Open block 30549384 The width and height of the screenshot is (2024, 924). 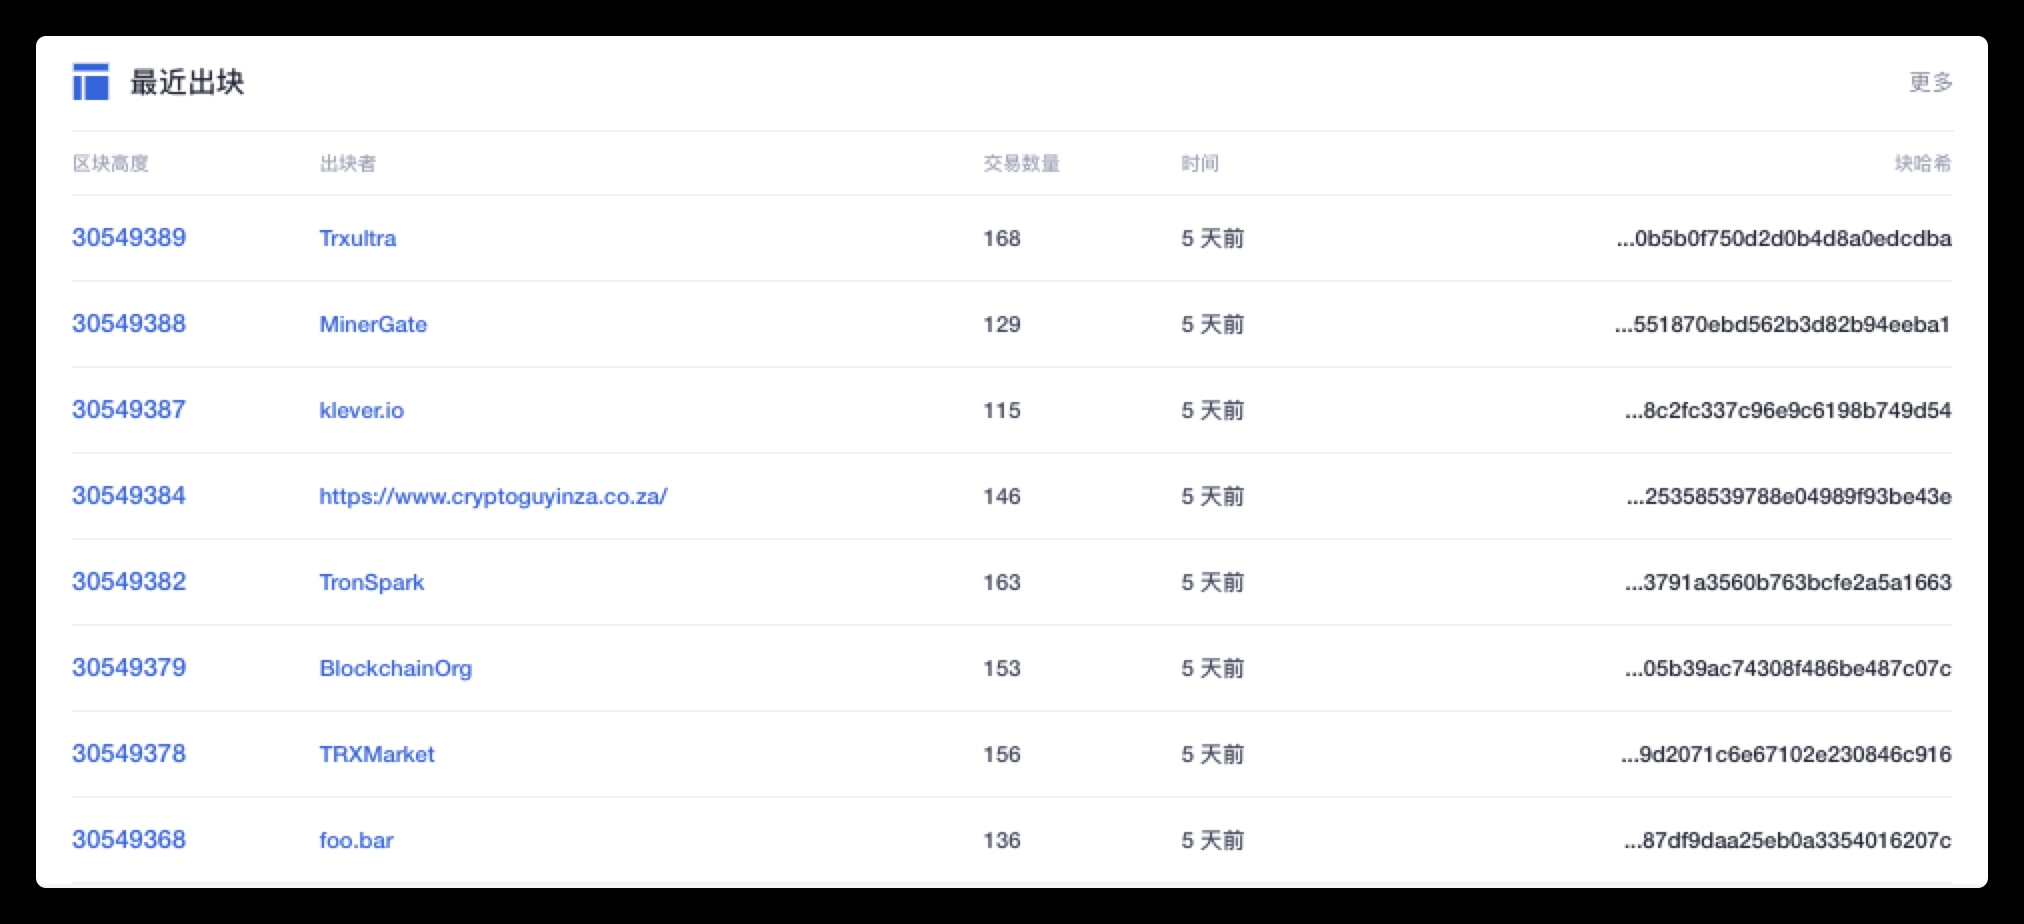tap(129, 496)
